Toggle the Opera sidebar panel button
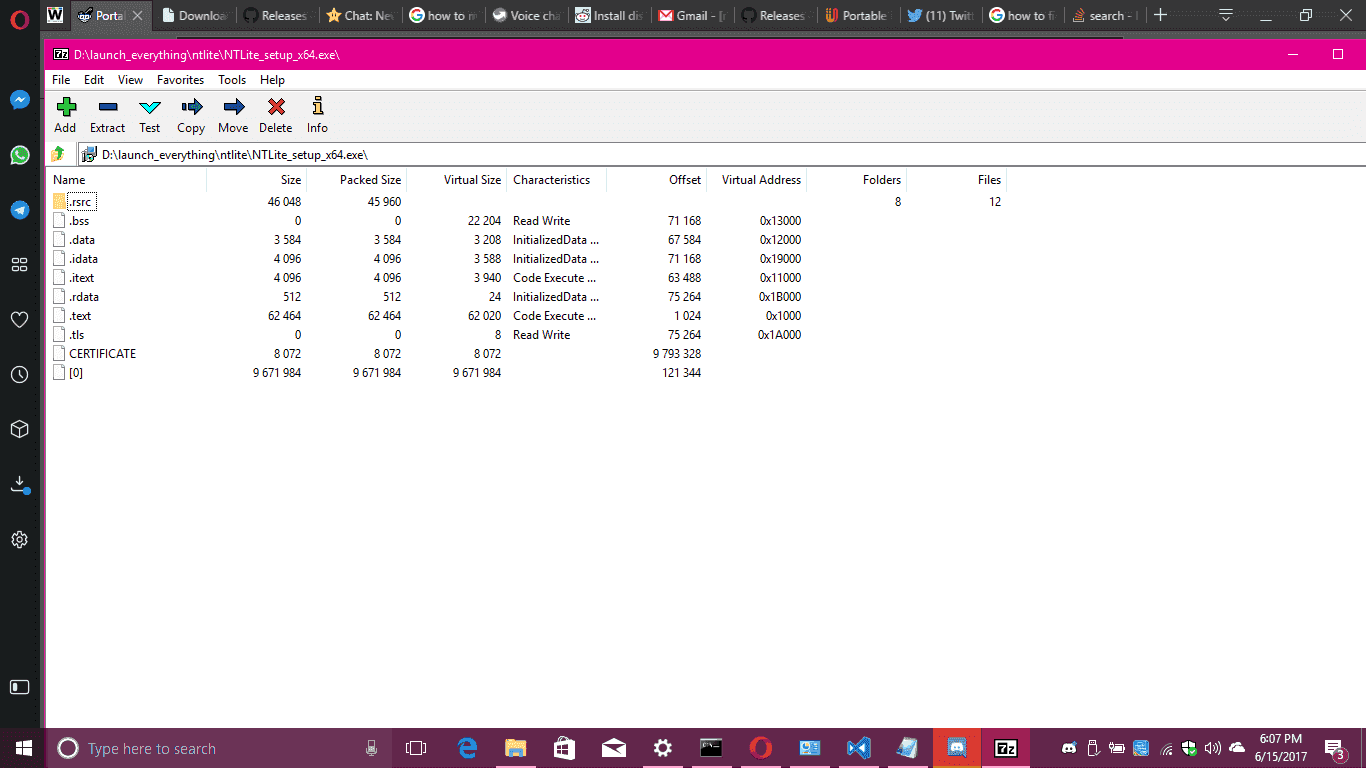The width and height of the screenshot is (1366, 768). point(19,687)
